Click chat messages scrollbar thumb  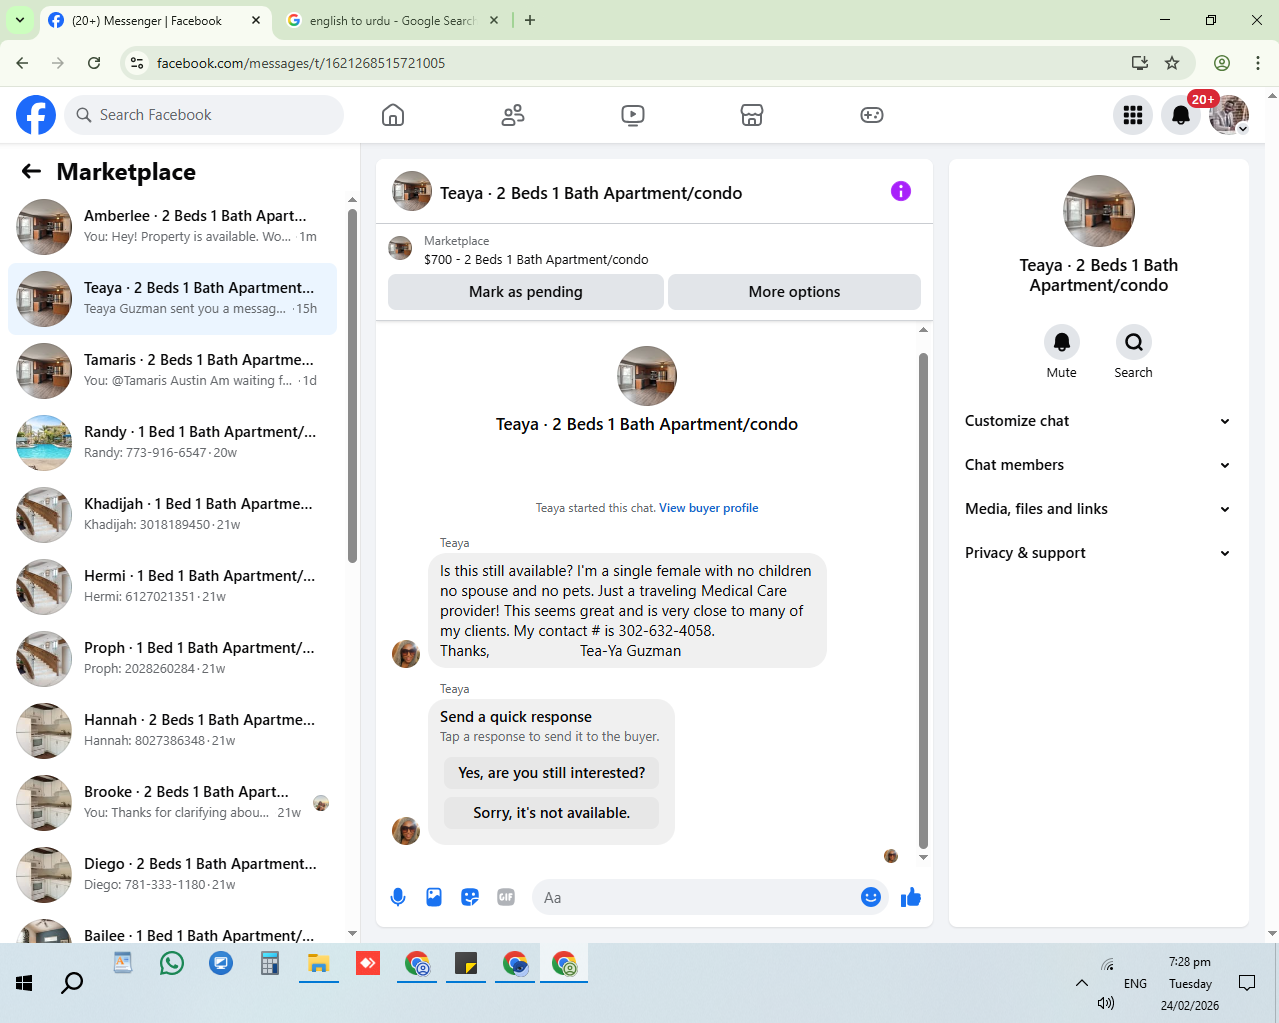923,600
